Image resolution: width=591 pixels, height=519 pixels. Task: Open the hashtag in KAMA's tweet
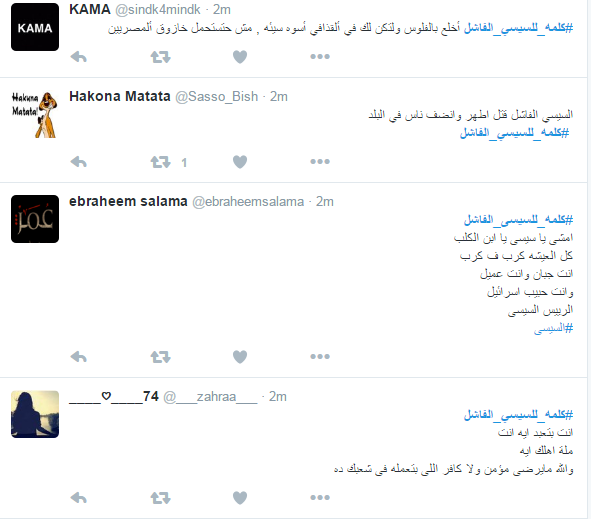(x=518, y=28)
